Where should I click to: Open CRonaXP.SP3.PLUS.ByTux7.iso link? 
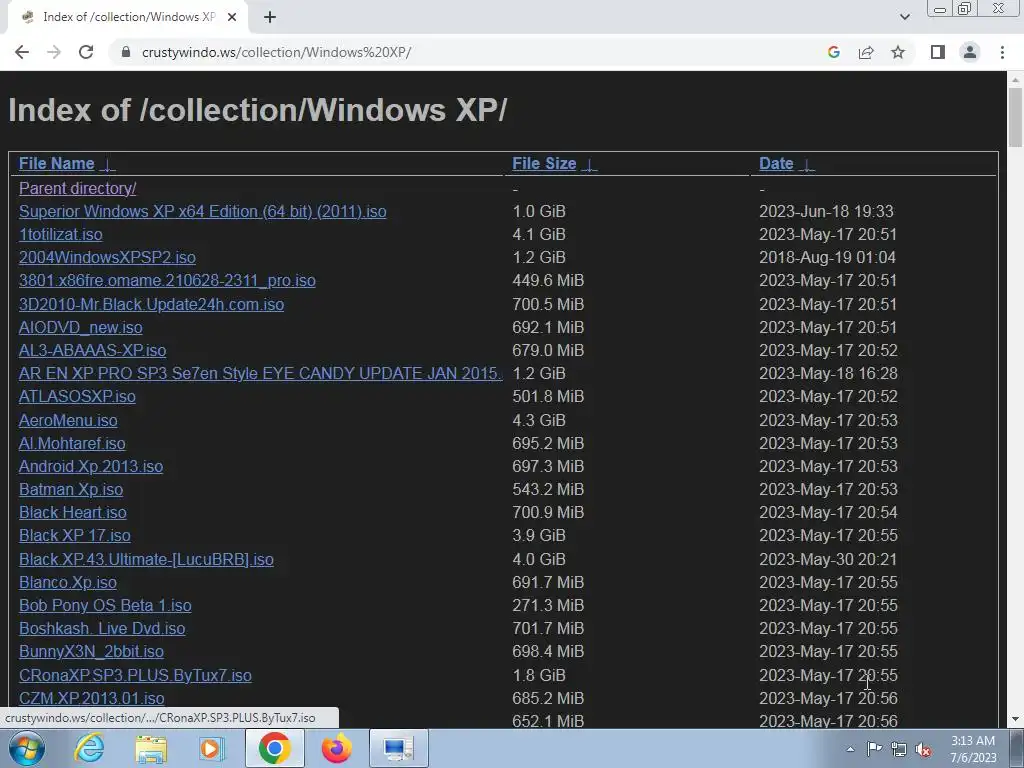[x=135, y=675]
